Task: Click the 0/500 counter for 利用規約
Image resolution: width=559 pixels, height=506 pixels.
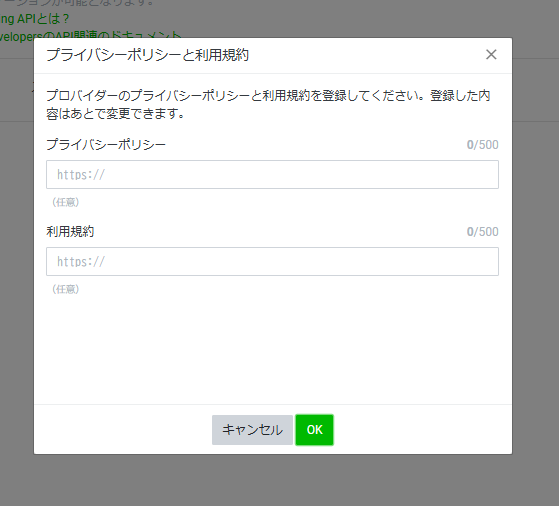Action: pyautogui.click(x=482, y=231)
